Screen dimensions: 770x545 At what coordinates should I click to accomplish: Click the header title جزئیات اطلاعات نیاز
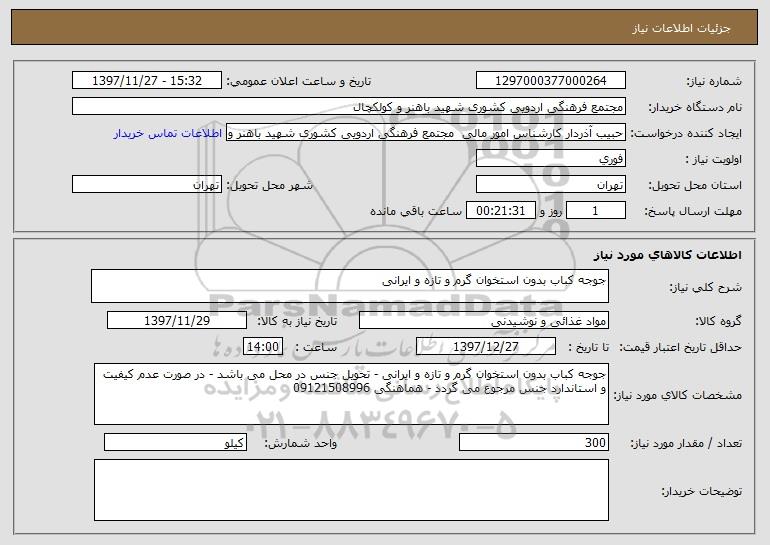tap(682, 28)
